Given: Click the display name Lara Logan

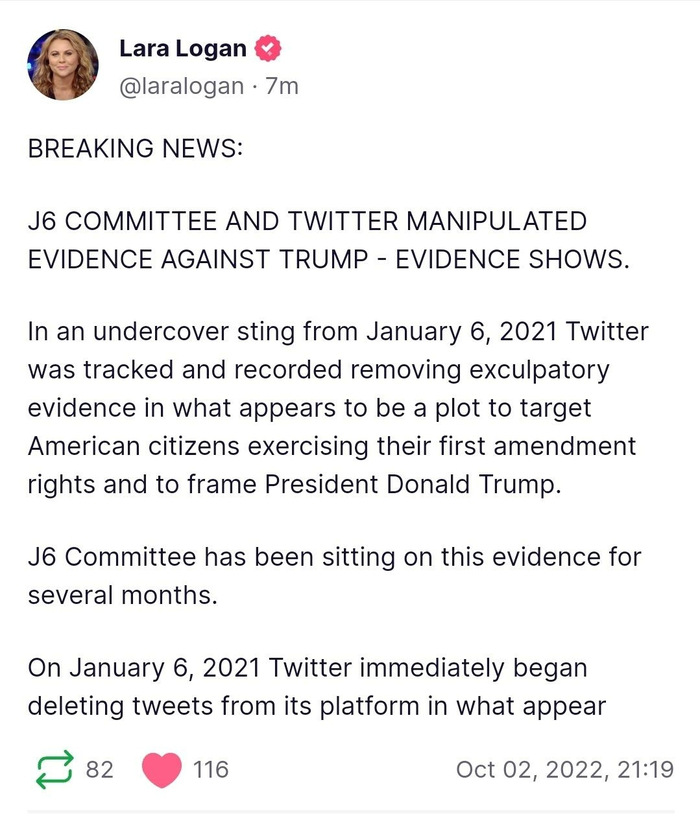Looking at the screenshot, I should 182,47.
